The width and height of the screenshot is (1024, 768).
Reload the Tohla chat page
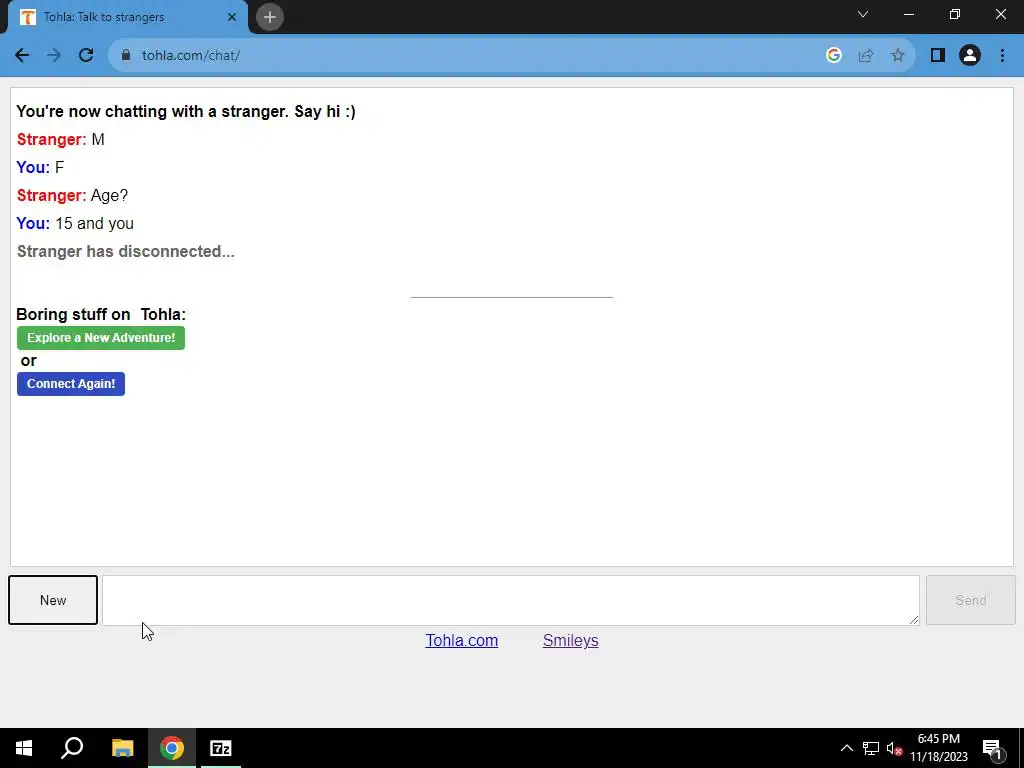(x=86, y=56)
